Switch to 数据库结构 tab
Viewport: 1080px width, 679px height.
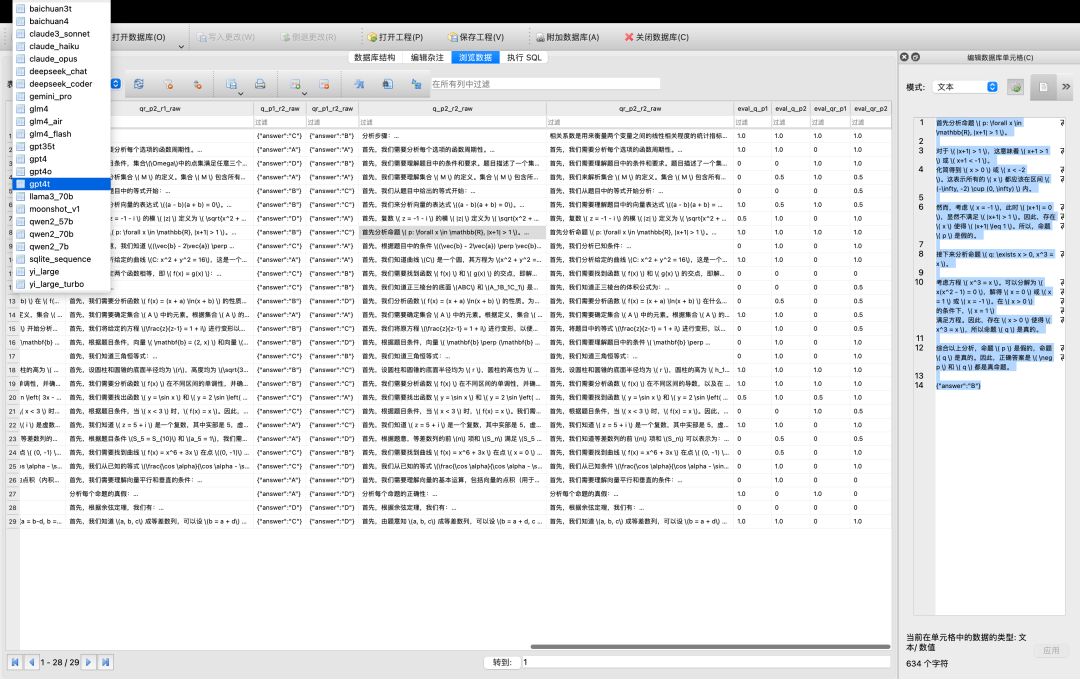(x=375, y=57)
